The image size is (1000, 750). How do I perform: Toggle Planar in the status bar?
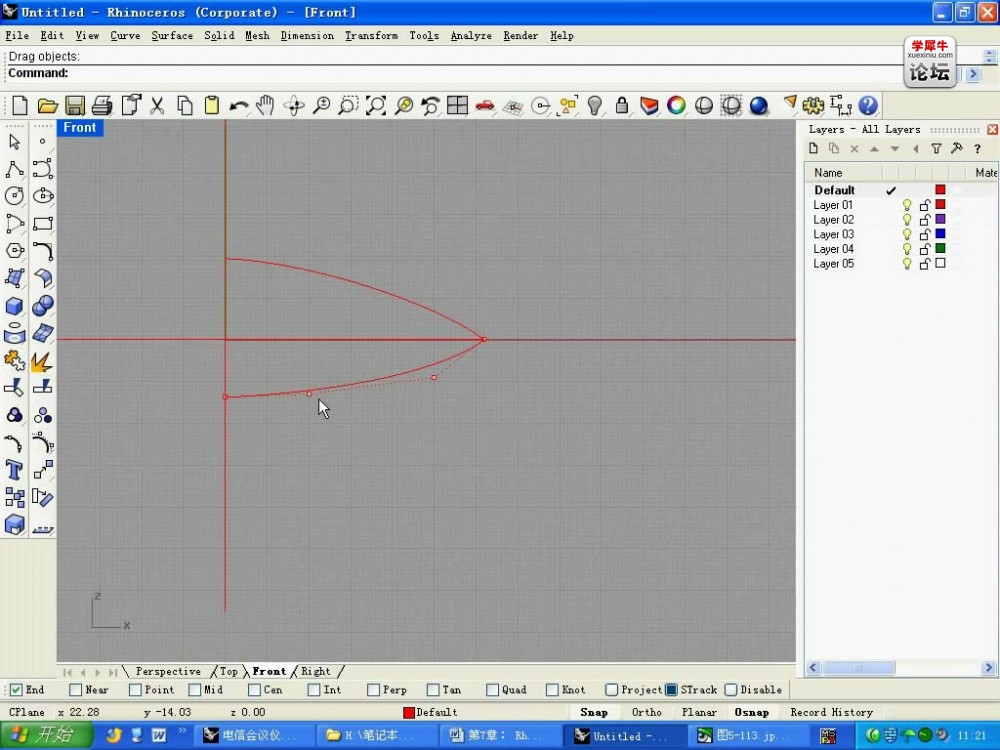699,712
